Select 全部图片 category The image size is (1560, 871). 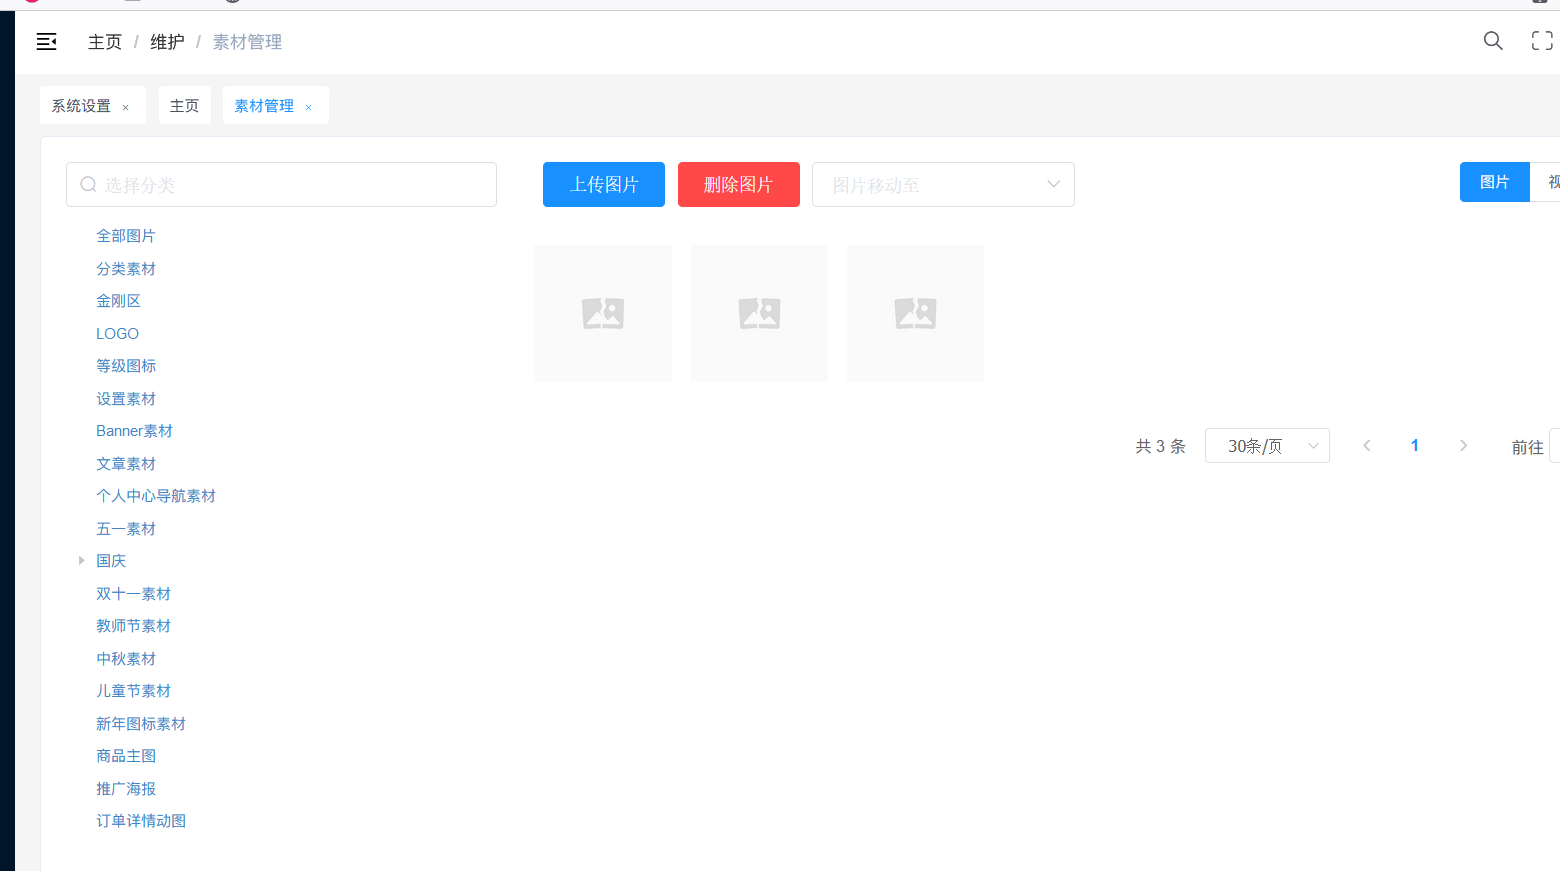tap(126, 236)
